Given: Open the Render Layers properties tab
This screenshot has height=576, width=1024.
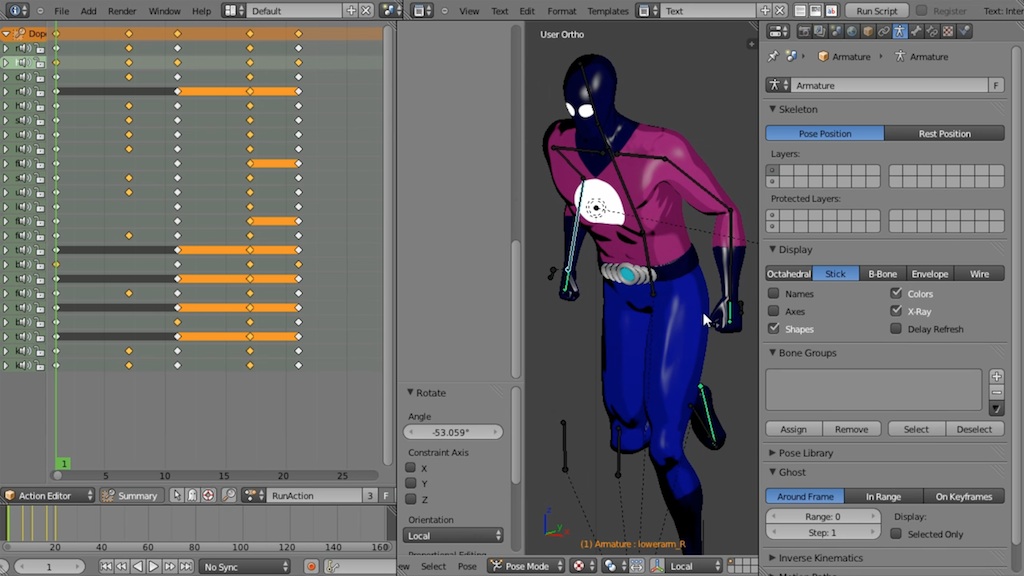Looking at the screenshot, I should 820,31.
